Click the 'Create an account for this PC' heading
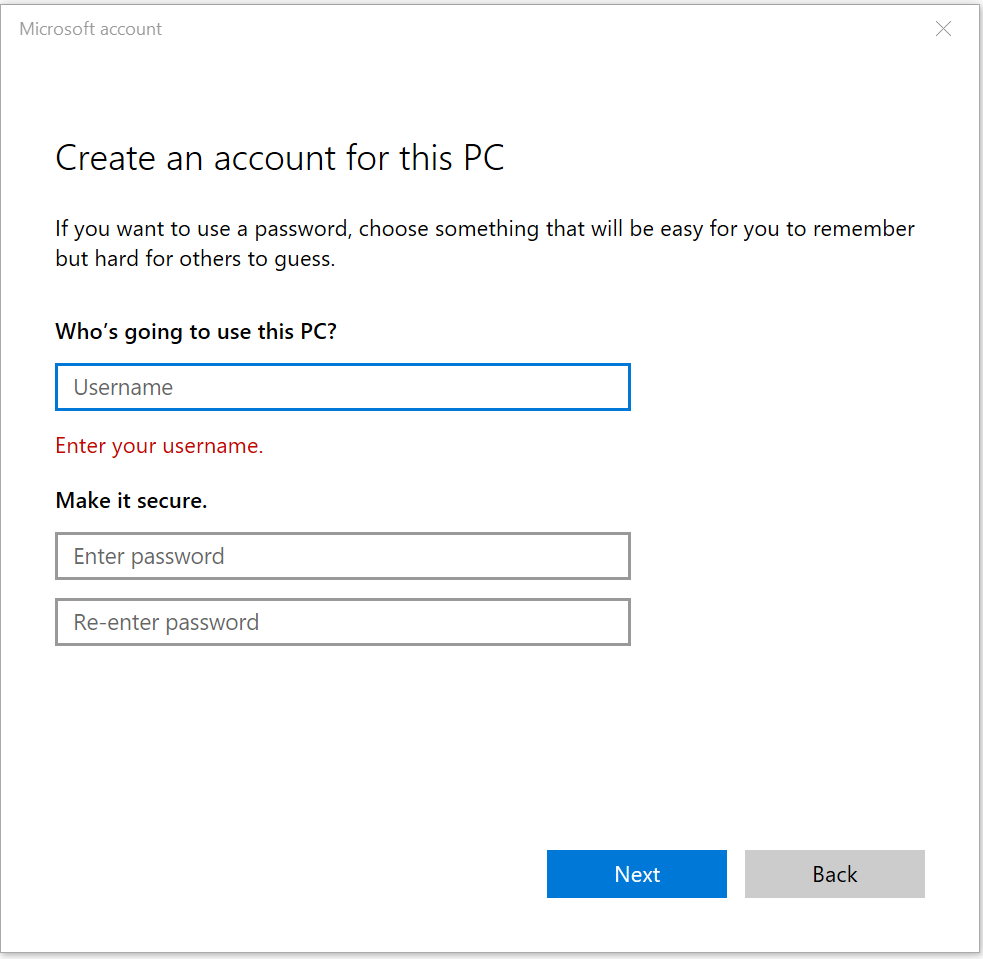This screenshot has width=983, height=959. point(279,158)
